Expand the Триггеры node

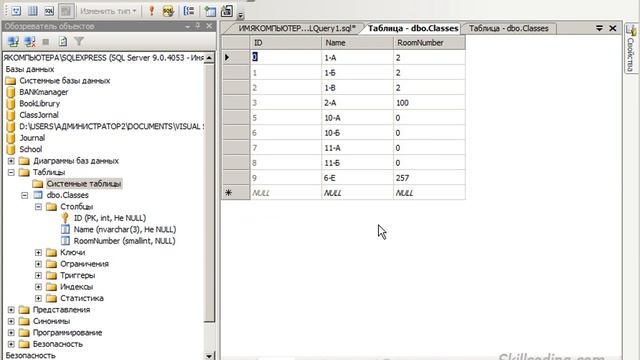click(38, 275)
